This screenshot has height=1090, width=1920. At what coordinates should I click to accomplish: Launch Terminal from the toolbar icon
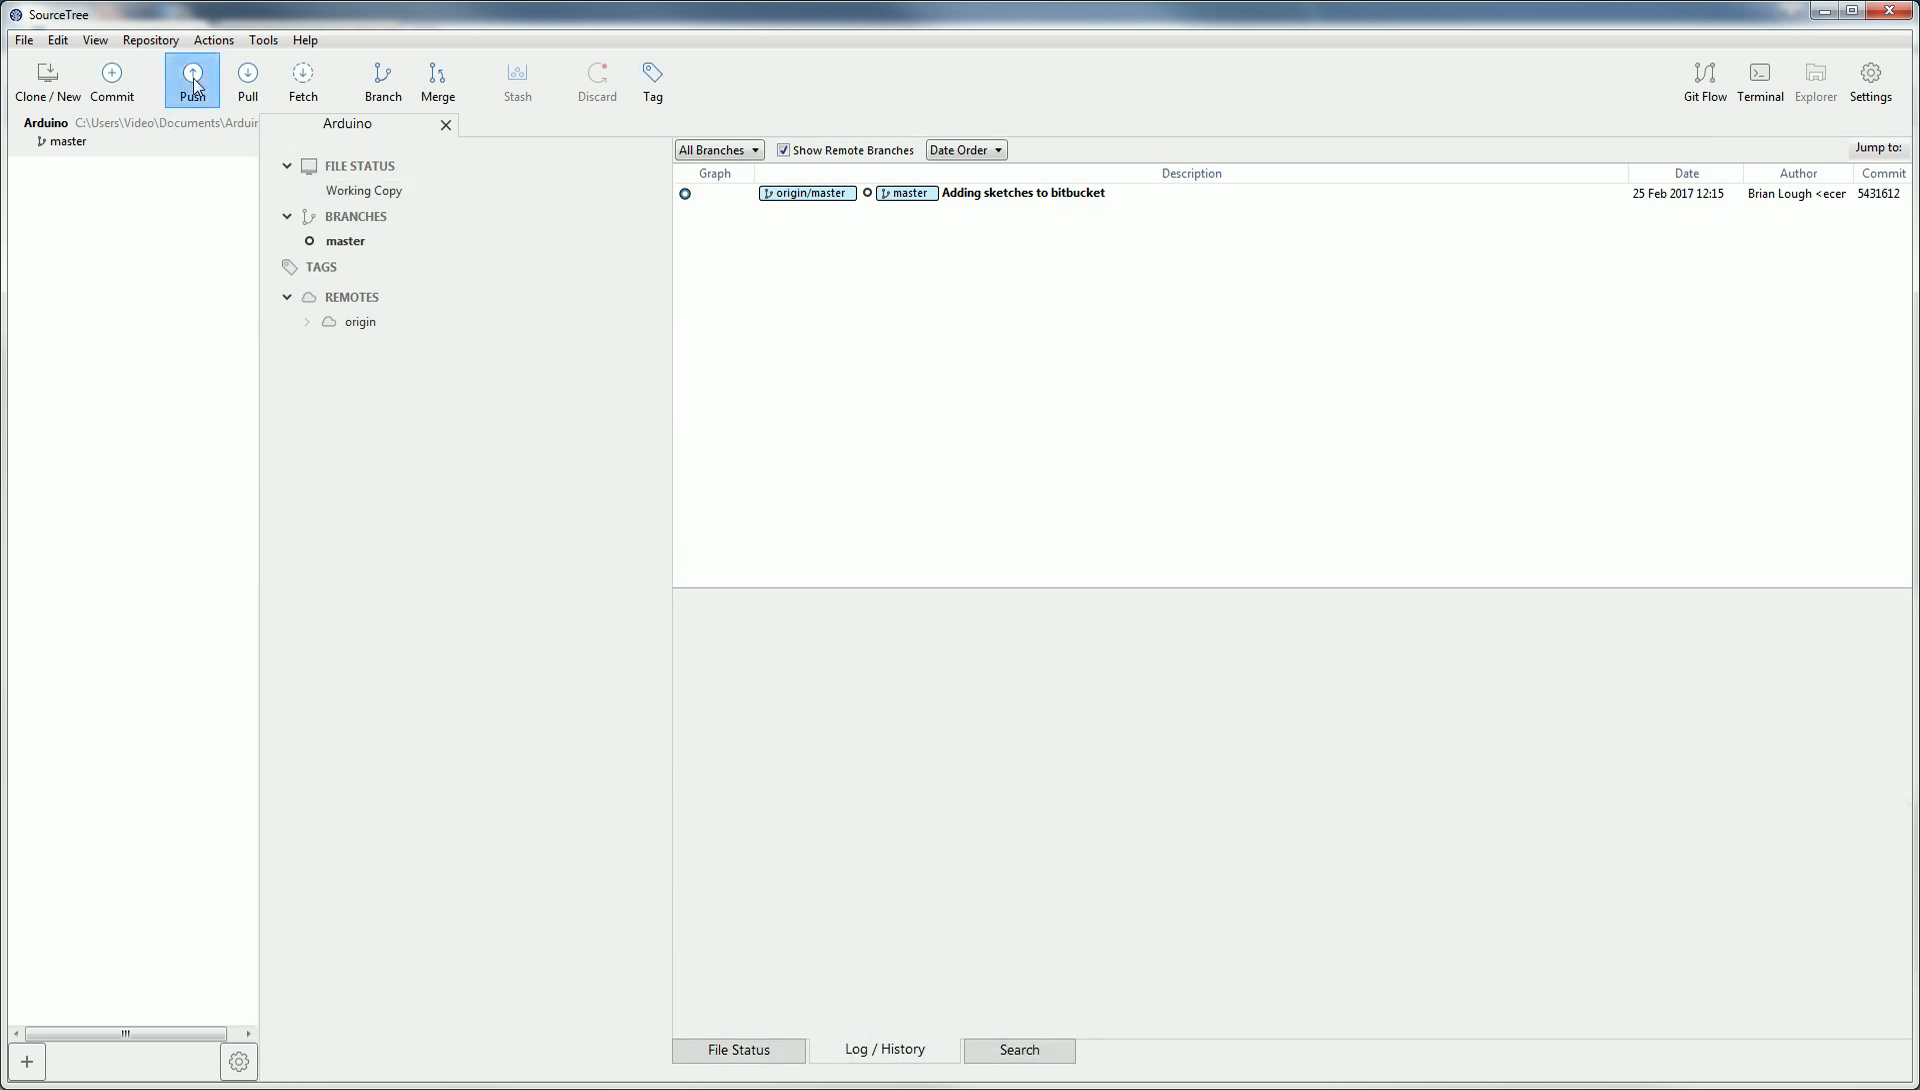[x=1760, y=81]
